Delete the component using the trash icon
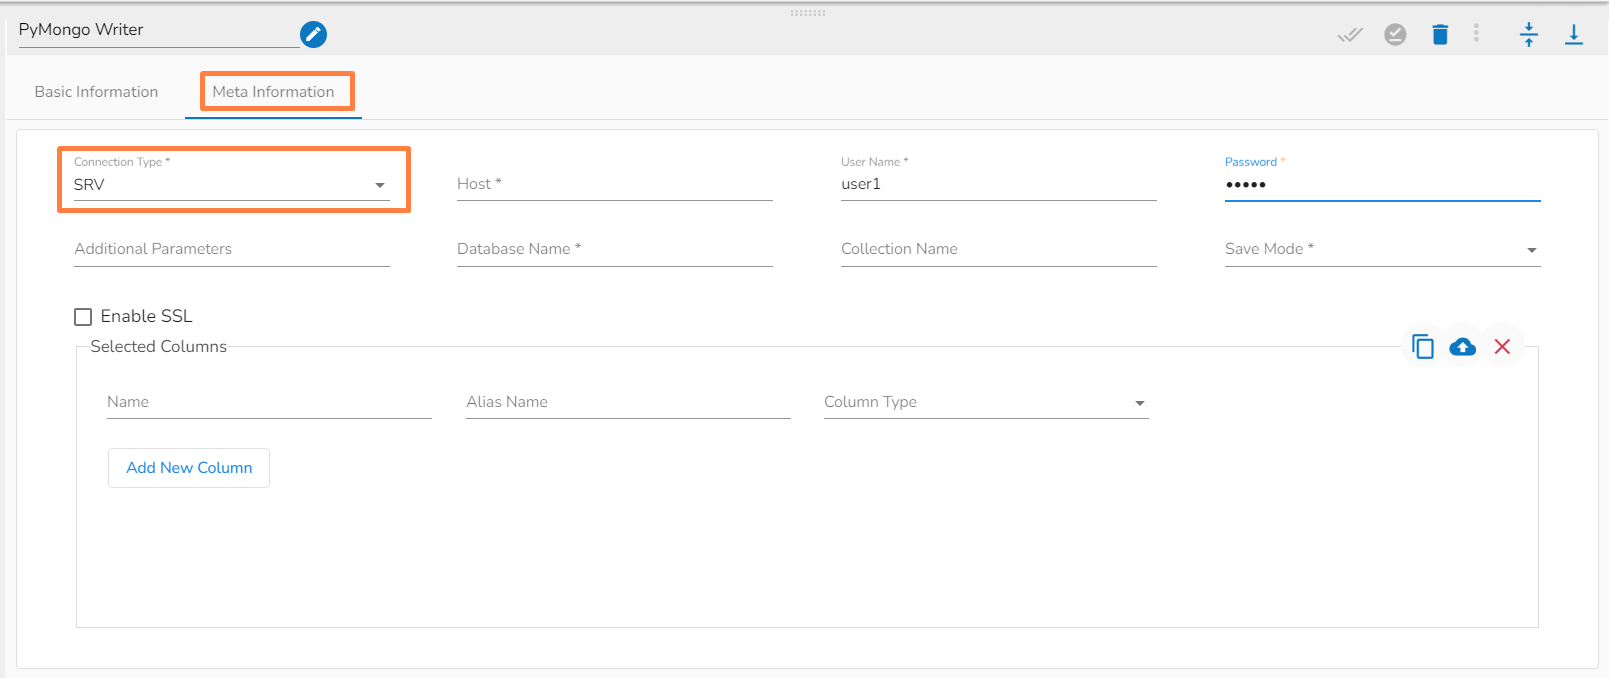 (x=1440, y=35)
